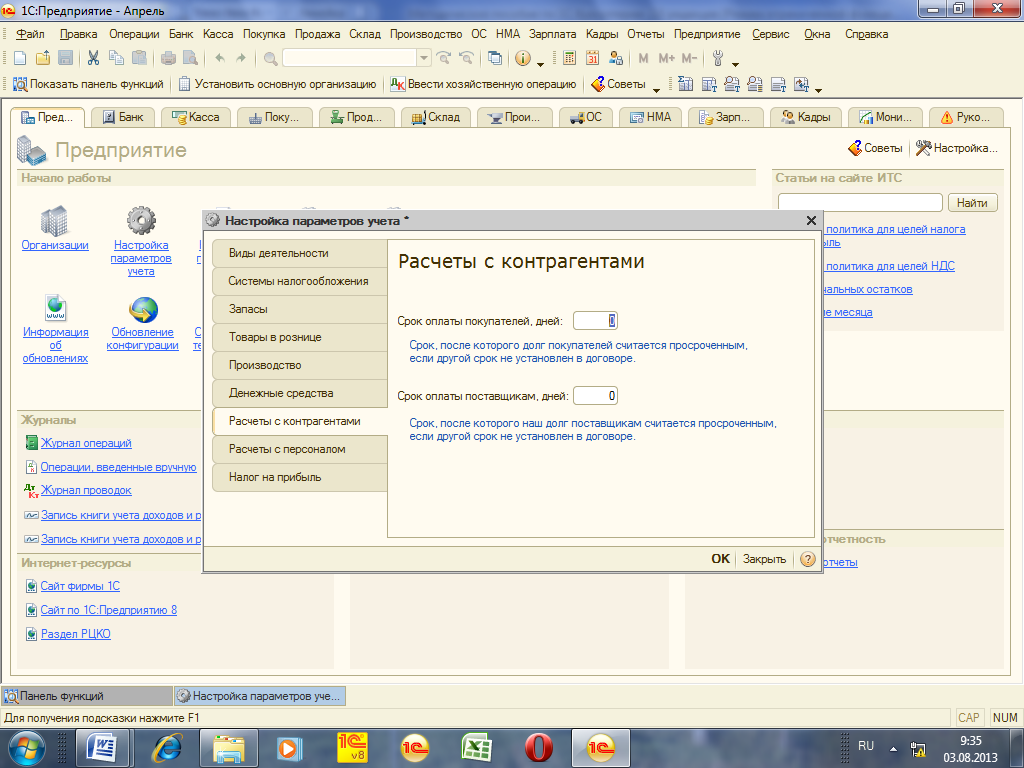Select Денежные средства settings section
The height and width of the screenshot is (768, 1024).
click(300, 393)
